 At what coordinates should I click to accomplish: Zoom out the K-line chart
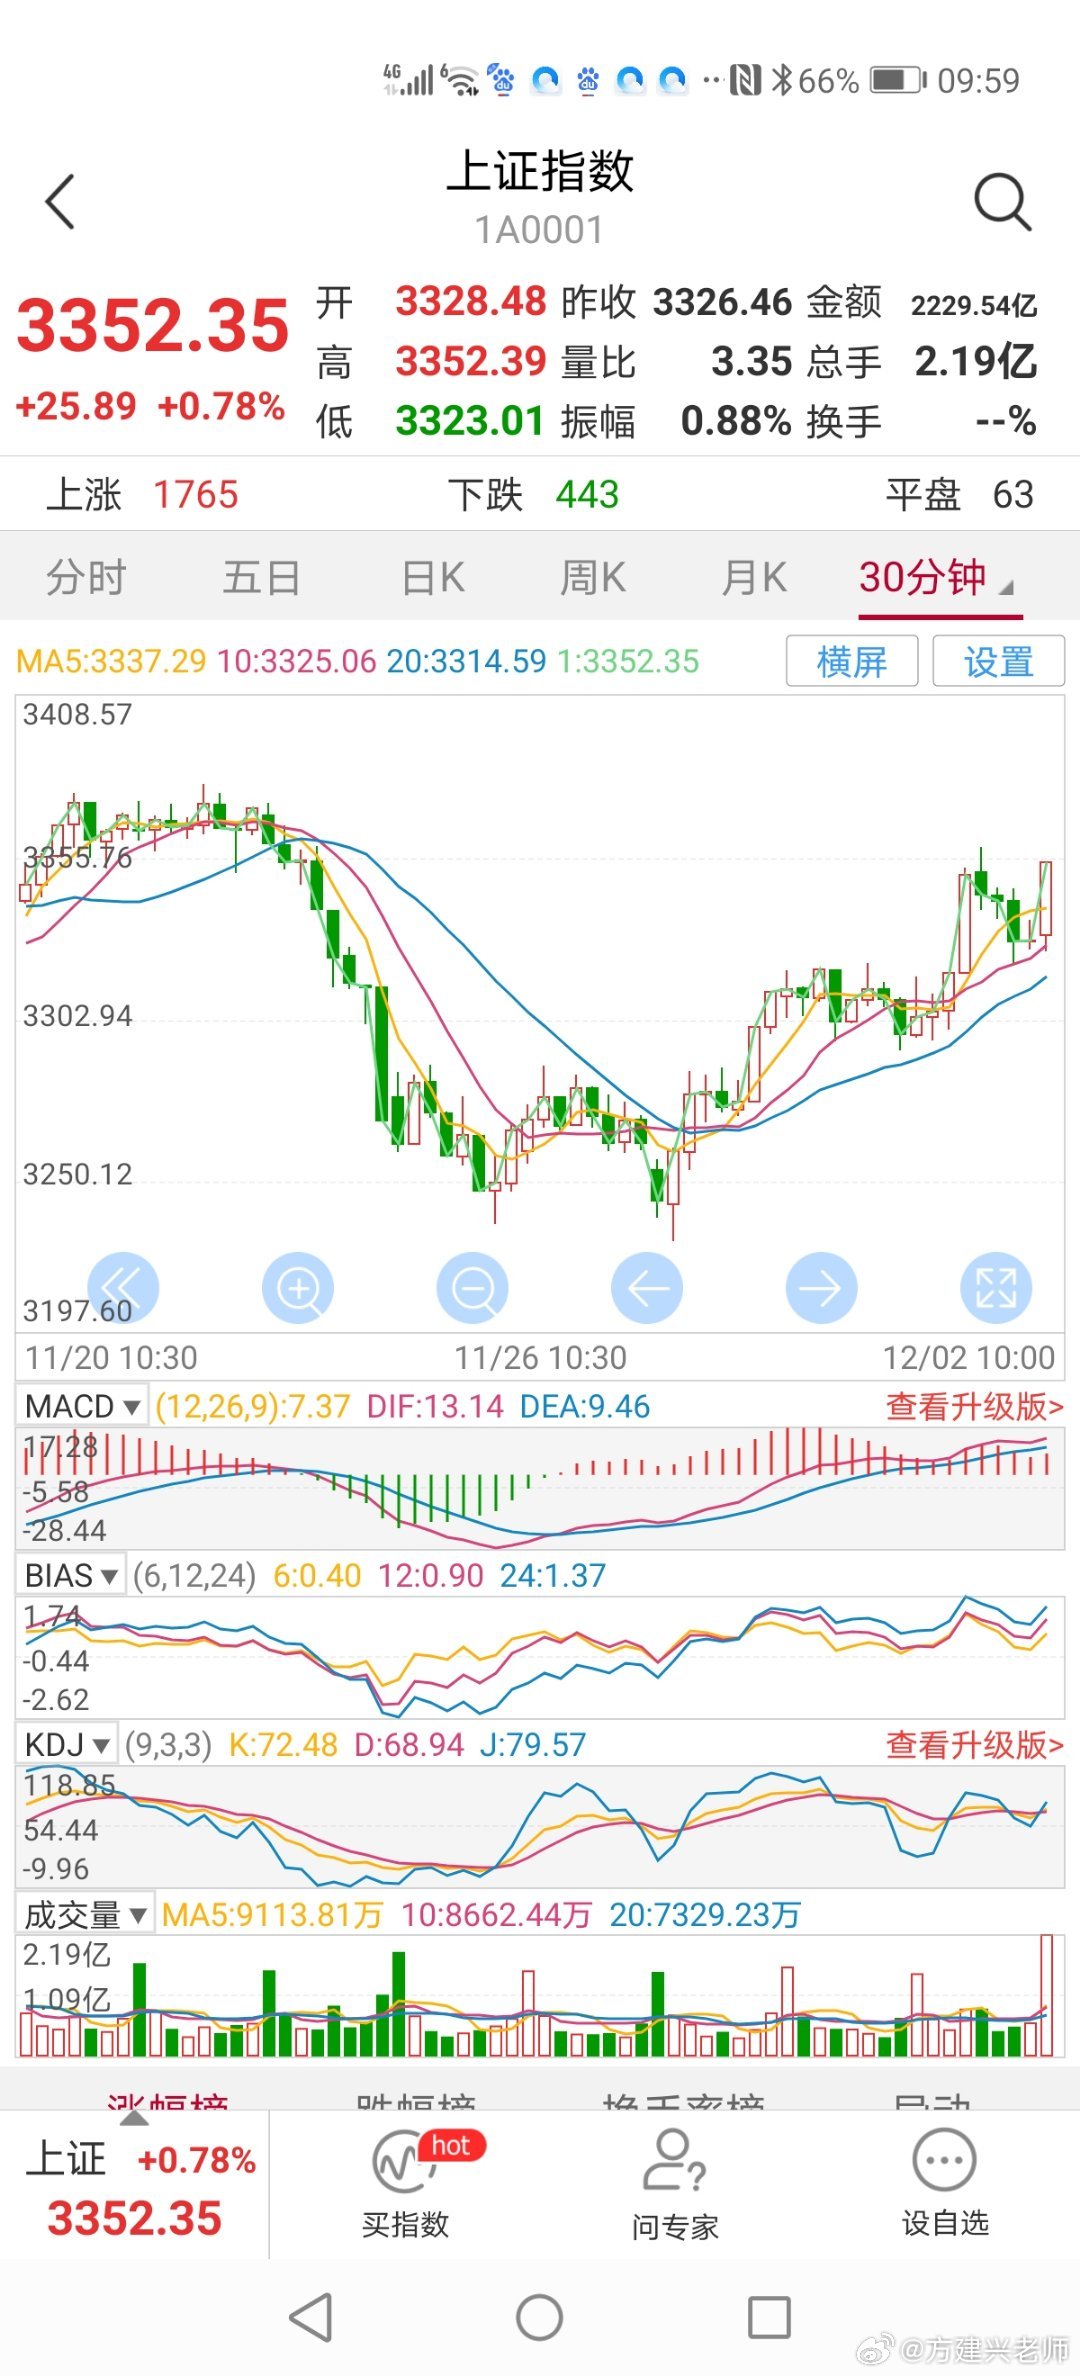point(473,1288)
